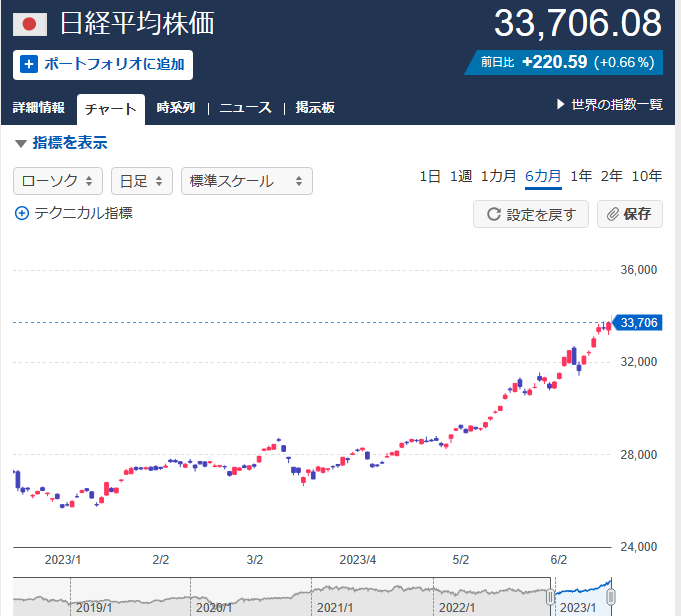The height and width of the screenshot is (616, 681).
Task: Click the plus icon for ポートフォリオに追加
Action: click(x=29, y=65)
